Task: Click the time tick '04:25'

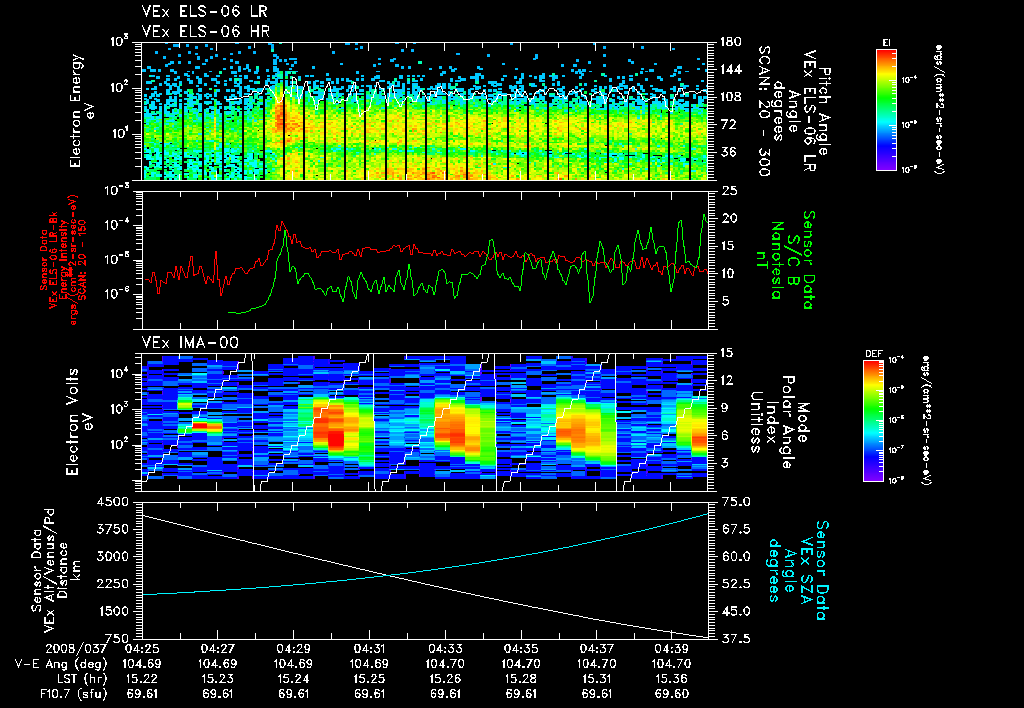Action: point(142,649)
